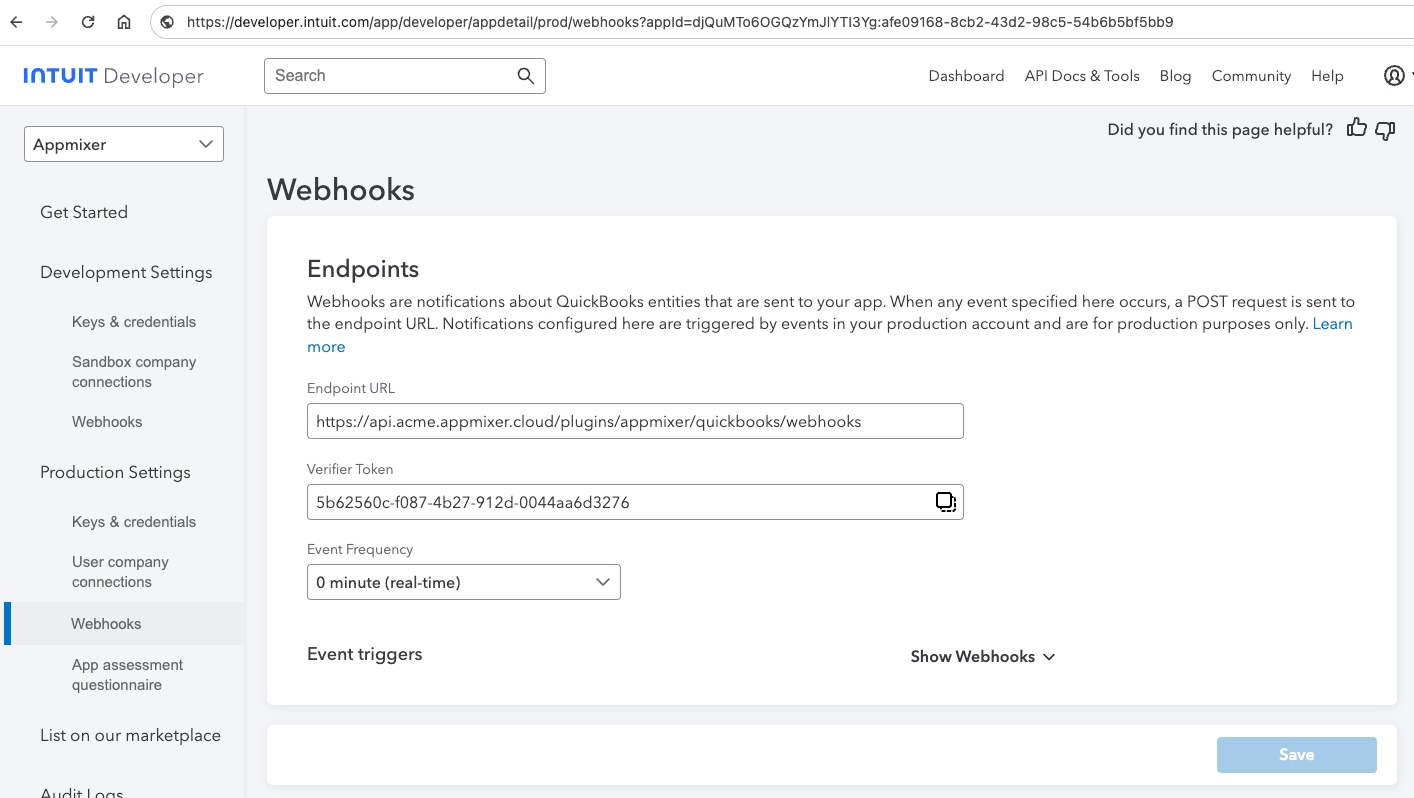Open the Event Frequency dropdown
Viewport: 1414px width, 798px height.
pos(463,582)
